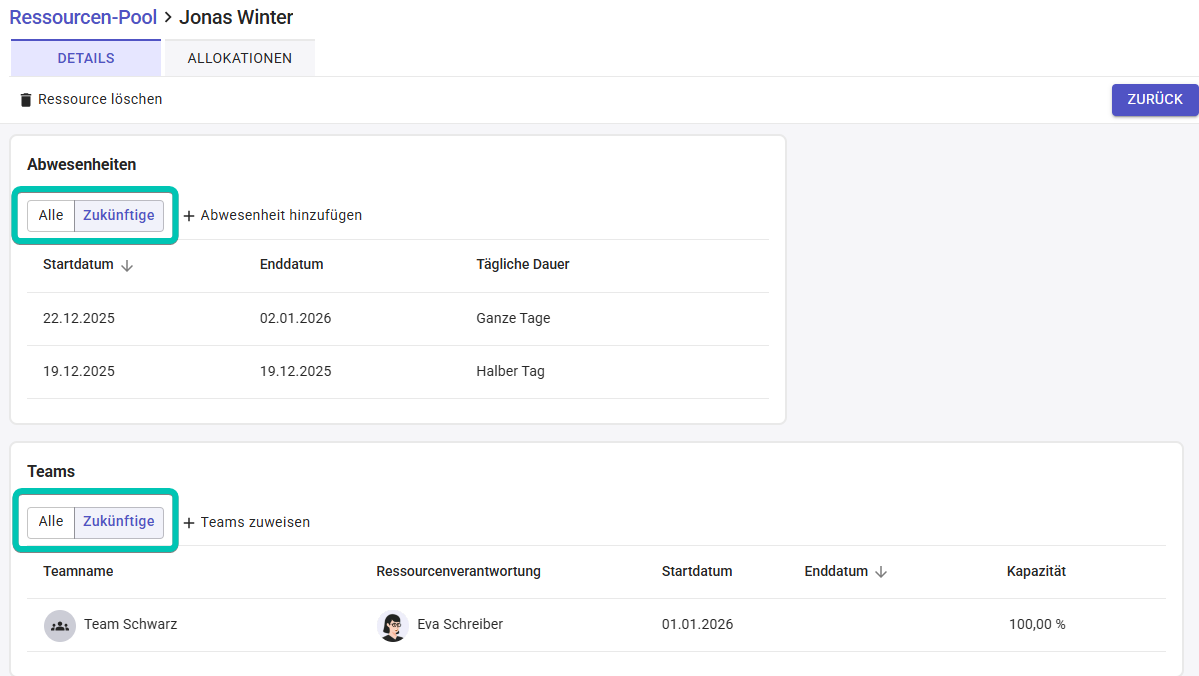Show all absences with Alle toggle

(x=51, y=215)
